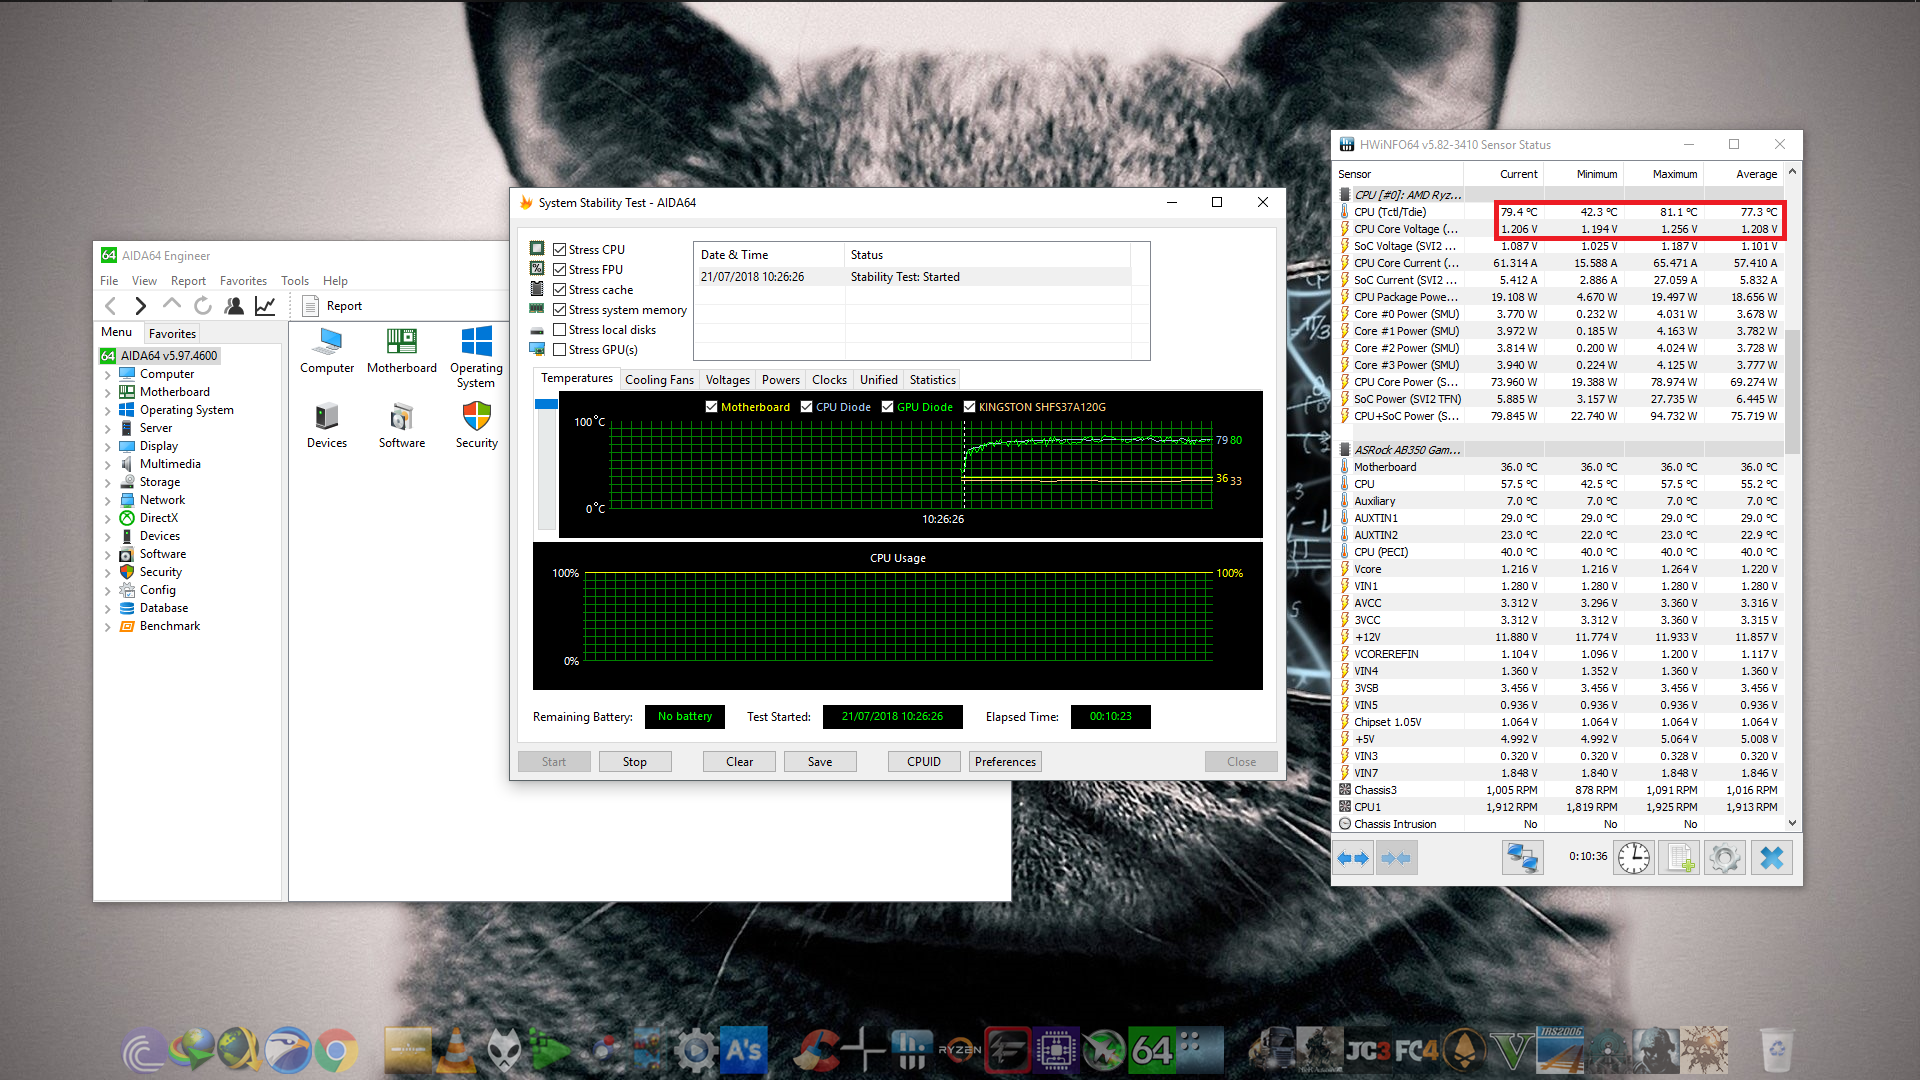Viewport: 1920px width, 1080px height.
Task: Enable Stress GPU(s) checkbox
Action: (560, 350)
